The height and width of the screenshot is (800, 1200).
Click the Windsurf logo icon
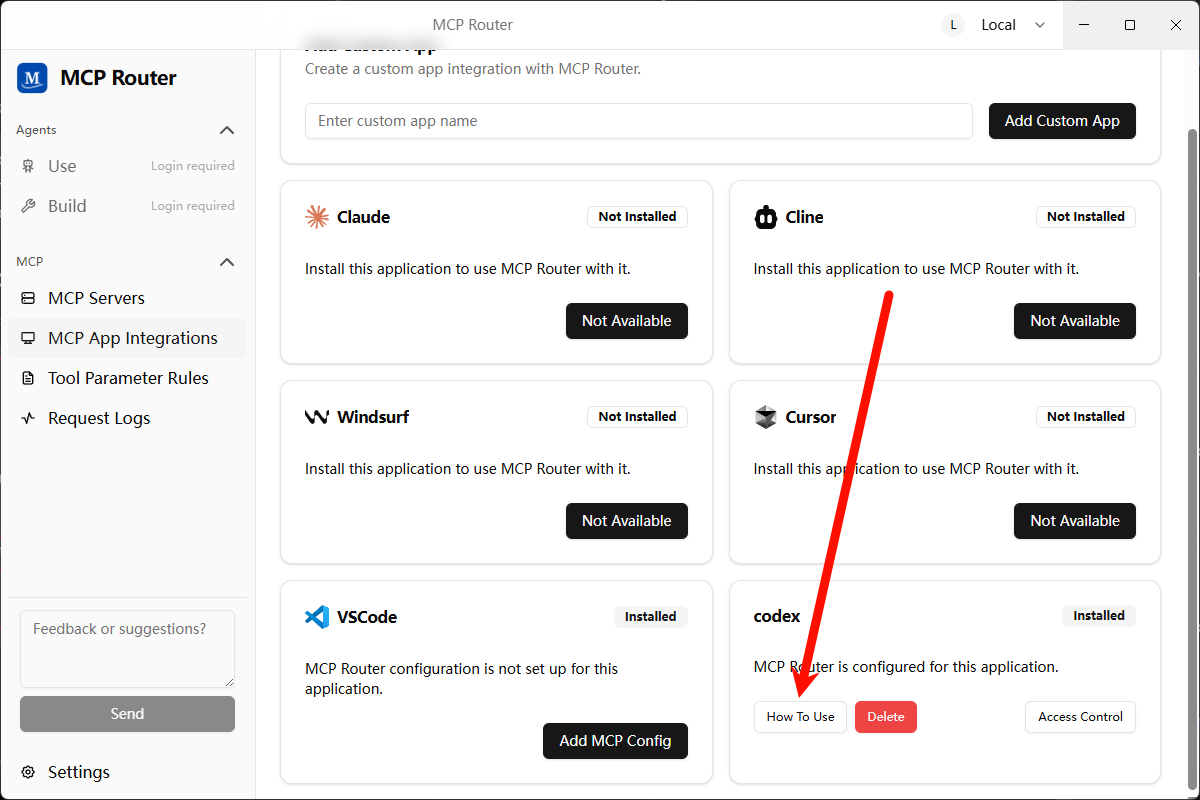tap(317, 417)
